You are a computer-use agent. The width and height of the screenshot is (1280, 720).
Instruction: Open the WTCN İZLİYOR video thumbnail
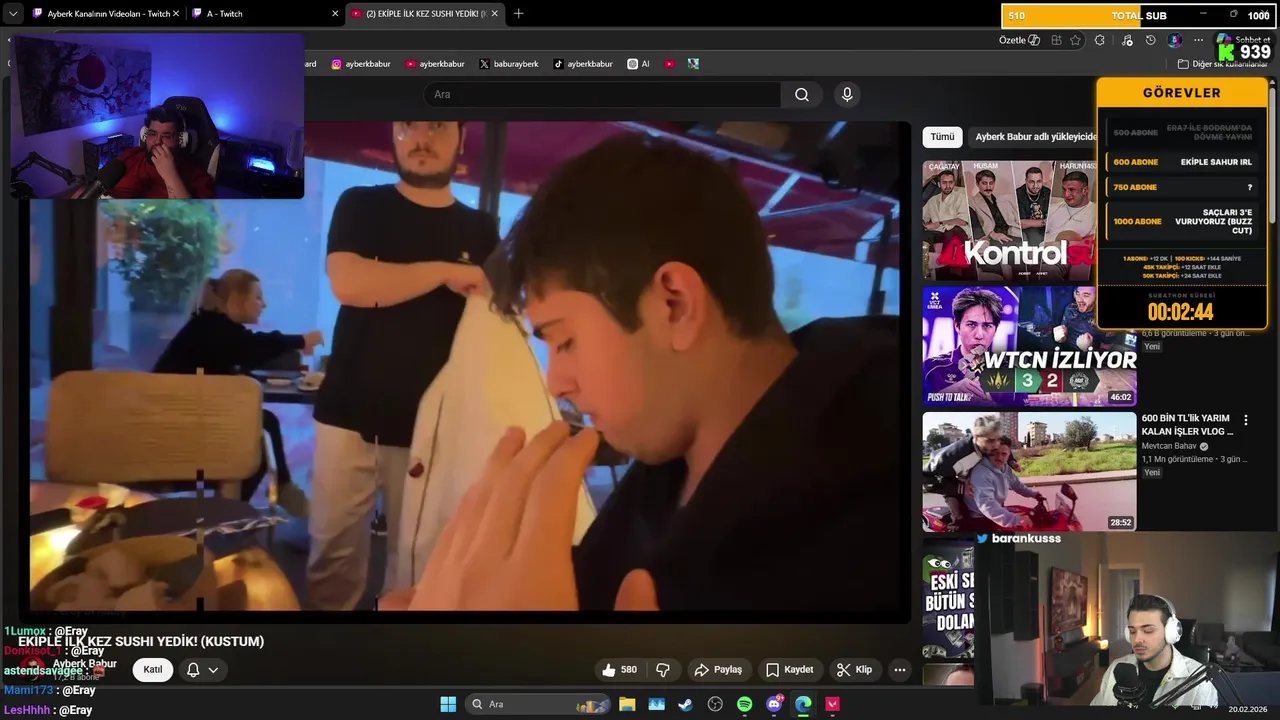[x=1029, y=346]
